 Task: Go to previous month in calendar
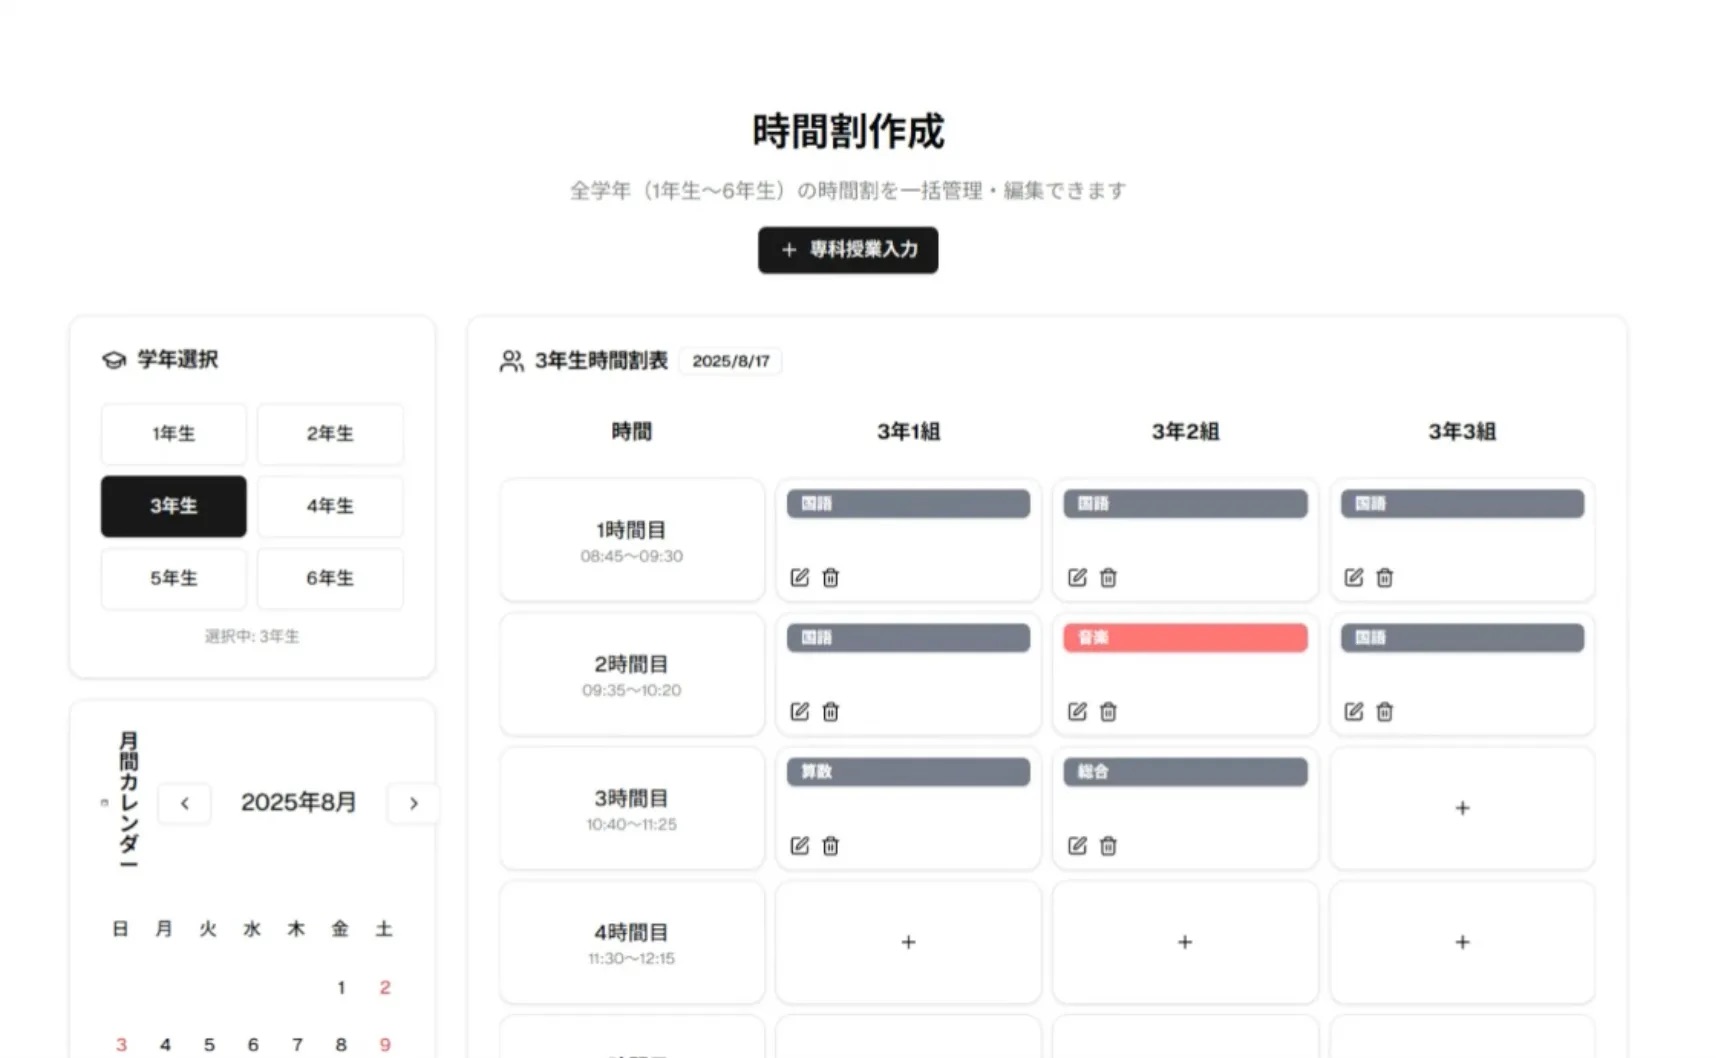point(185,803)
